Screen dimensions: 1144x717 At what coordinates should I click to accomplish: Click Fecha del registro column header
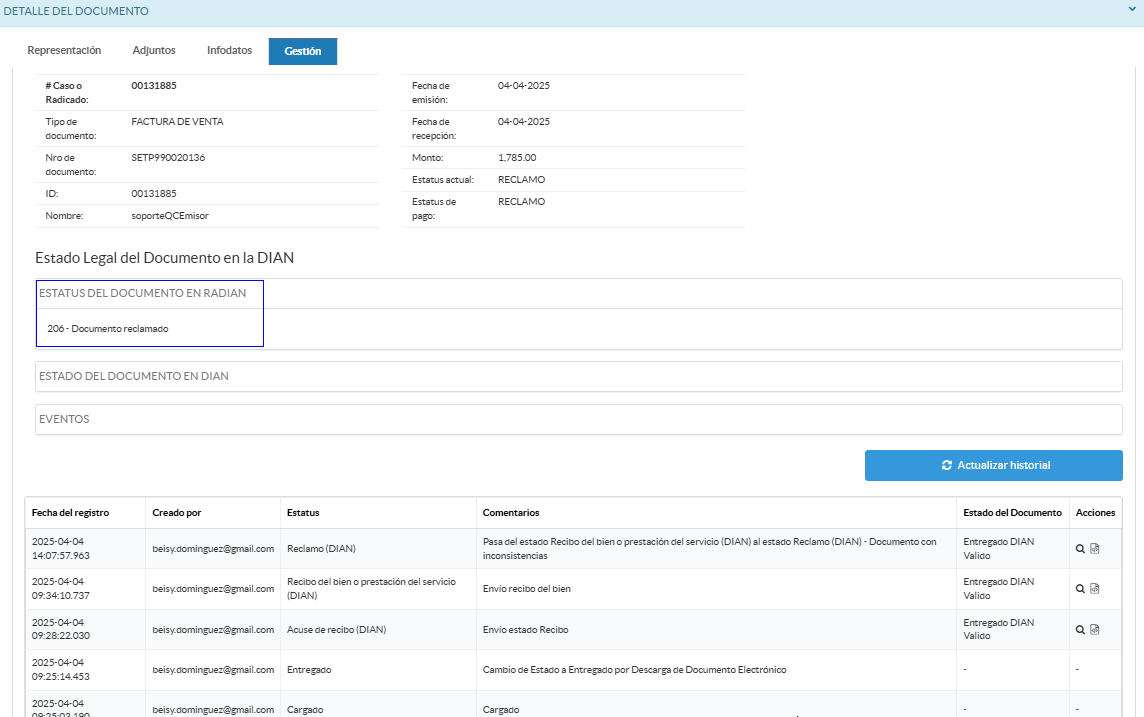tap(70, 513)
